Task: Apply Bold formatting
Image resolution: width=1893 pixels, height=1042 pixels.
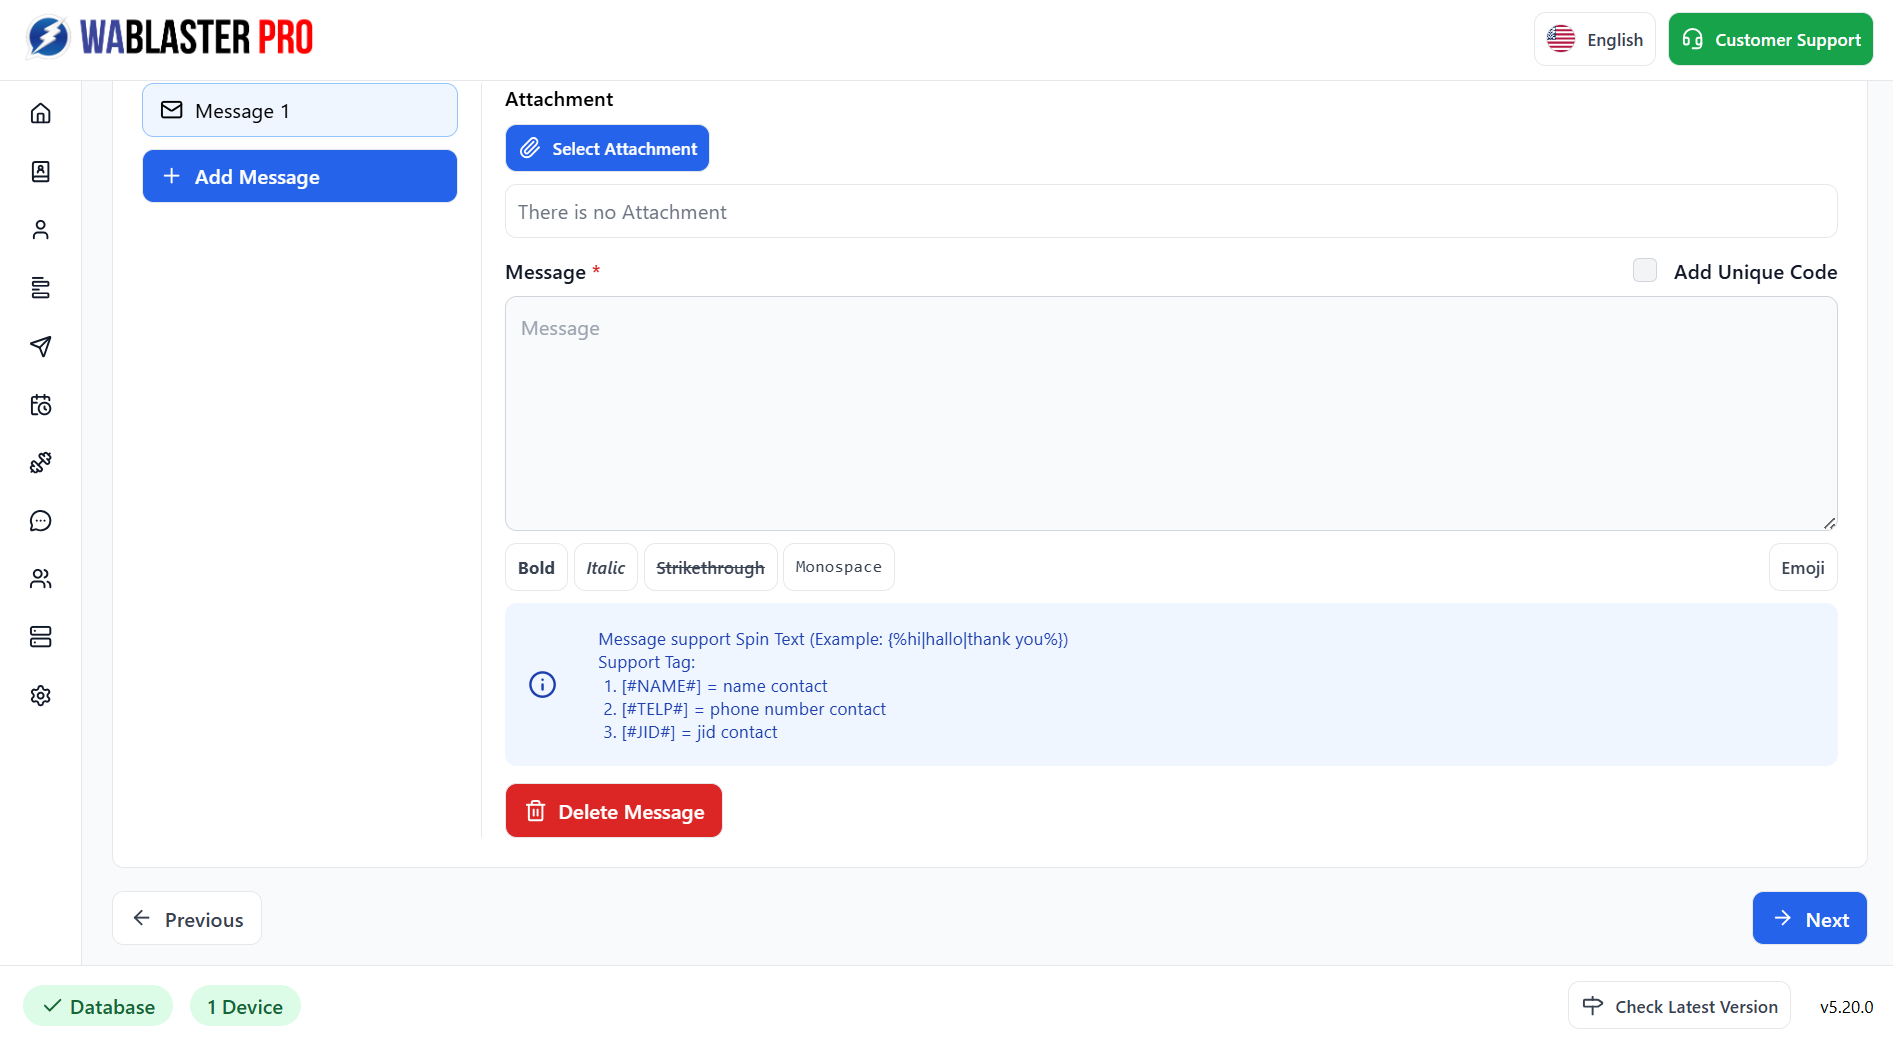Action: tap(536, 567)
